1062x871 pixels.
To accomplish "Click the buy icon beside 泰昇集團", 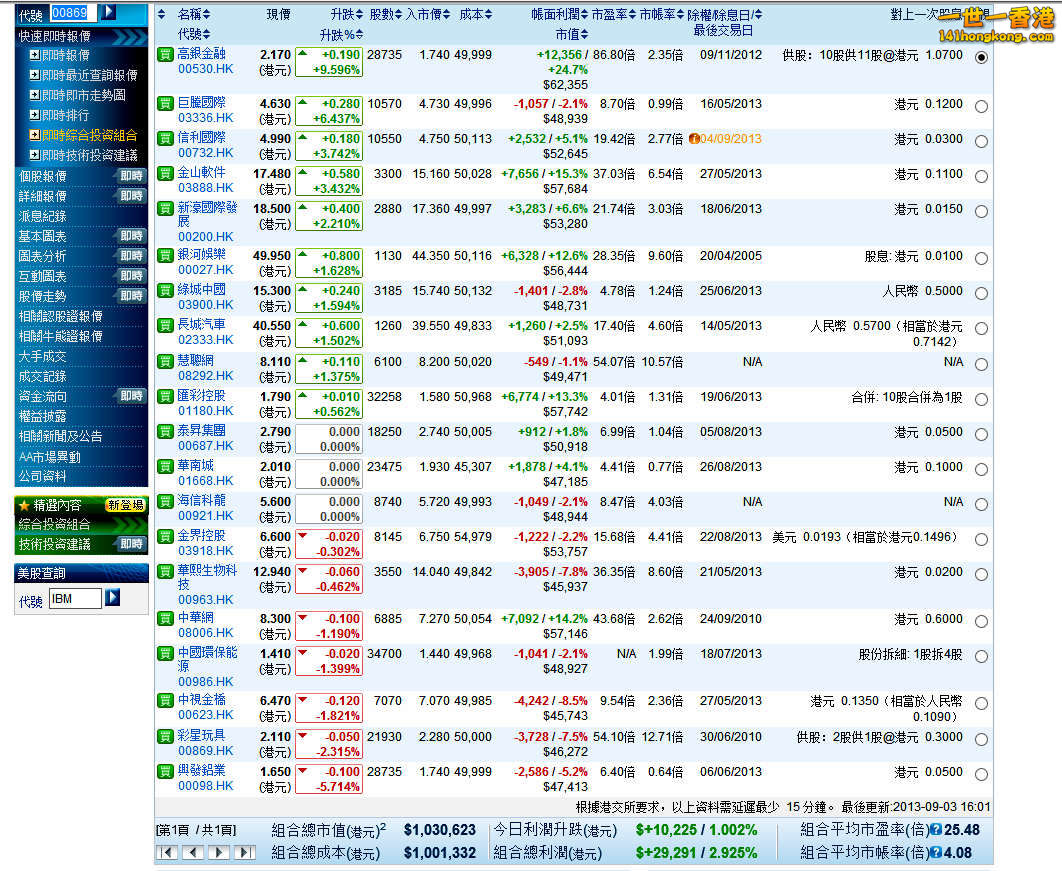I will [x=165, y=431].
